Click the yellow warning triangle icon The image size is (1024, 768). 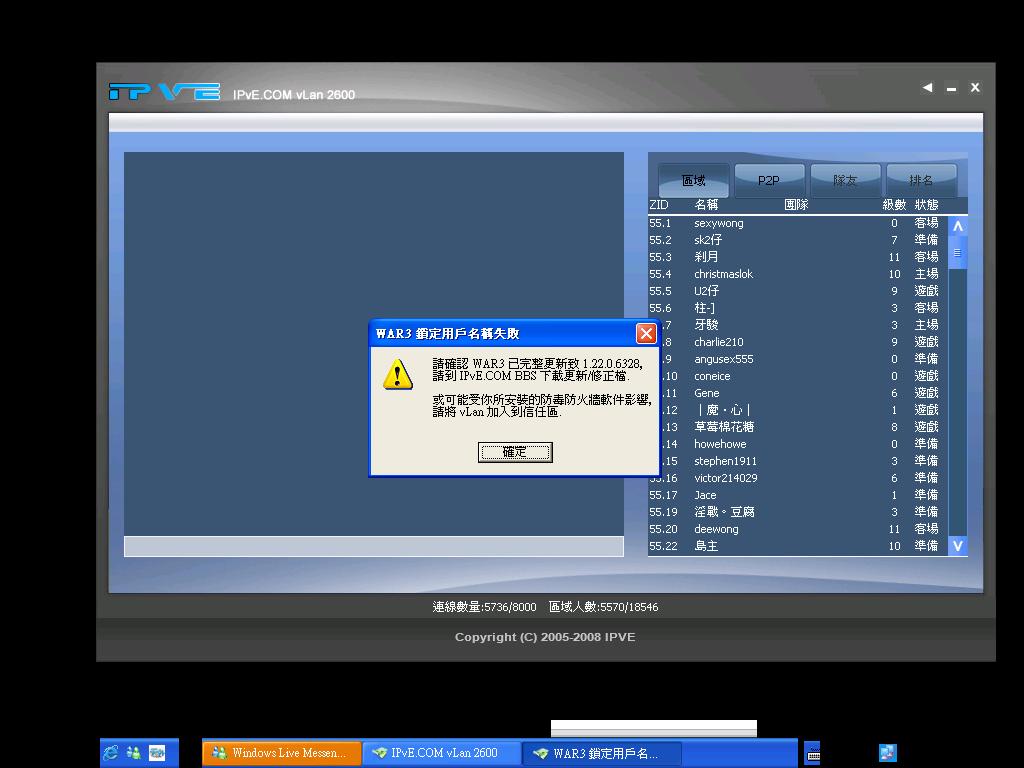tap(398, 375)
